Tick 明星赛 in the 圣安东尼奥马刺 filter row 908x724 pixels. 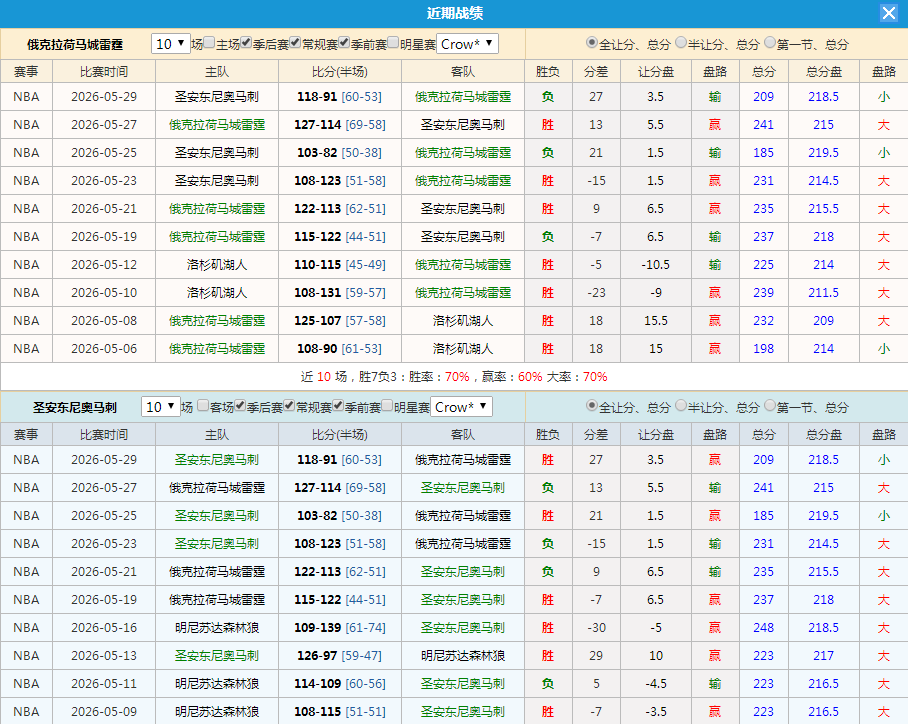click(387, 405)
